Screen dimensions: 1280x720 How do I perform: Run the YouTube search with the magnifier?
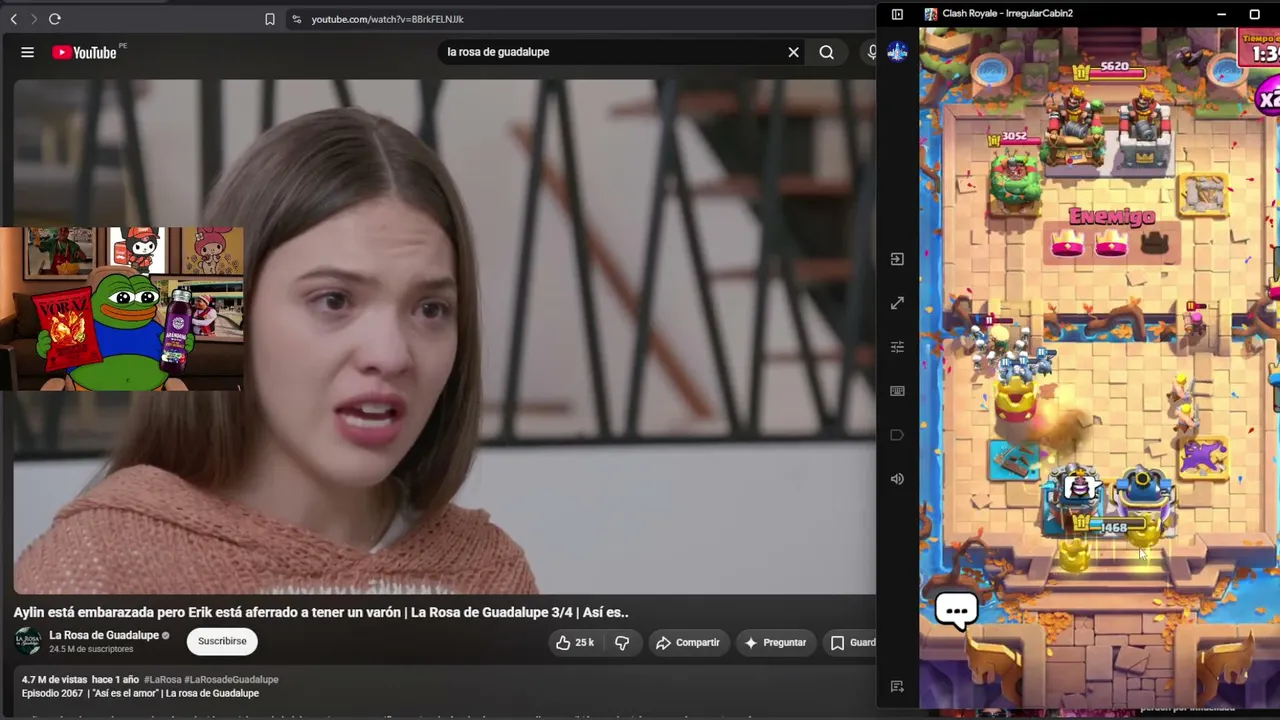tap(826, 52)
